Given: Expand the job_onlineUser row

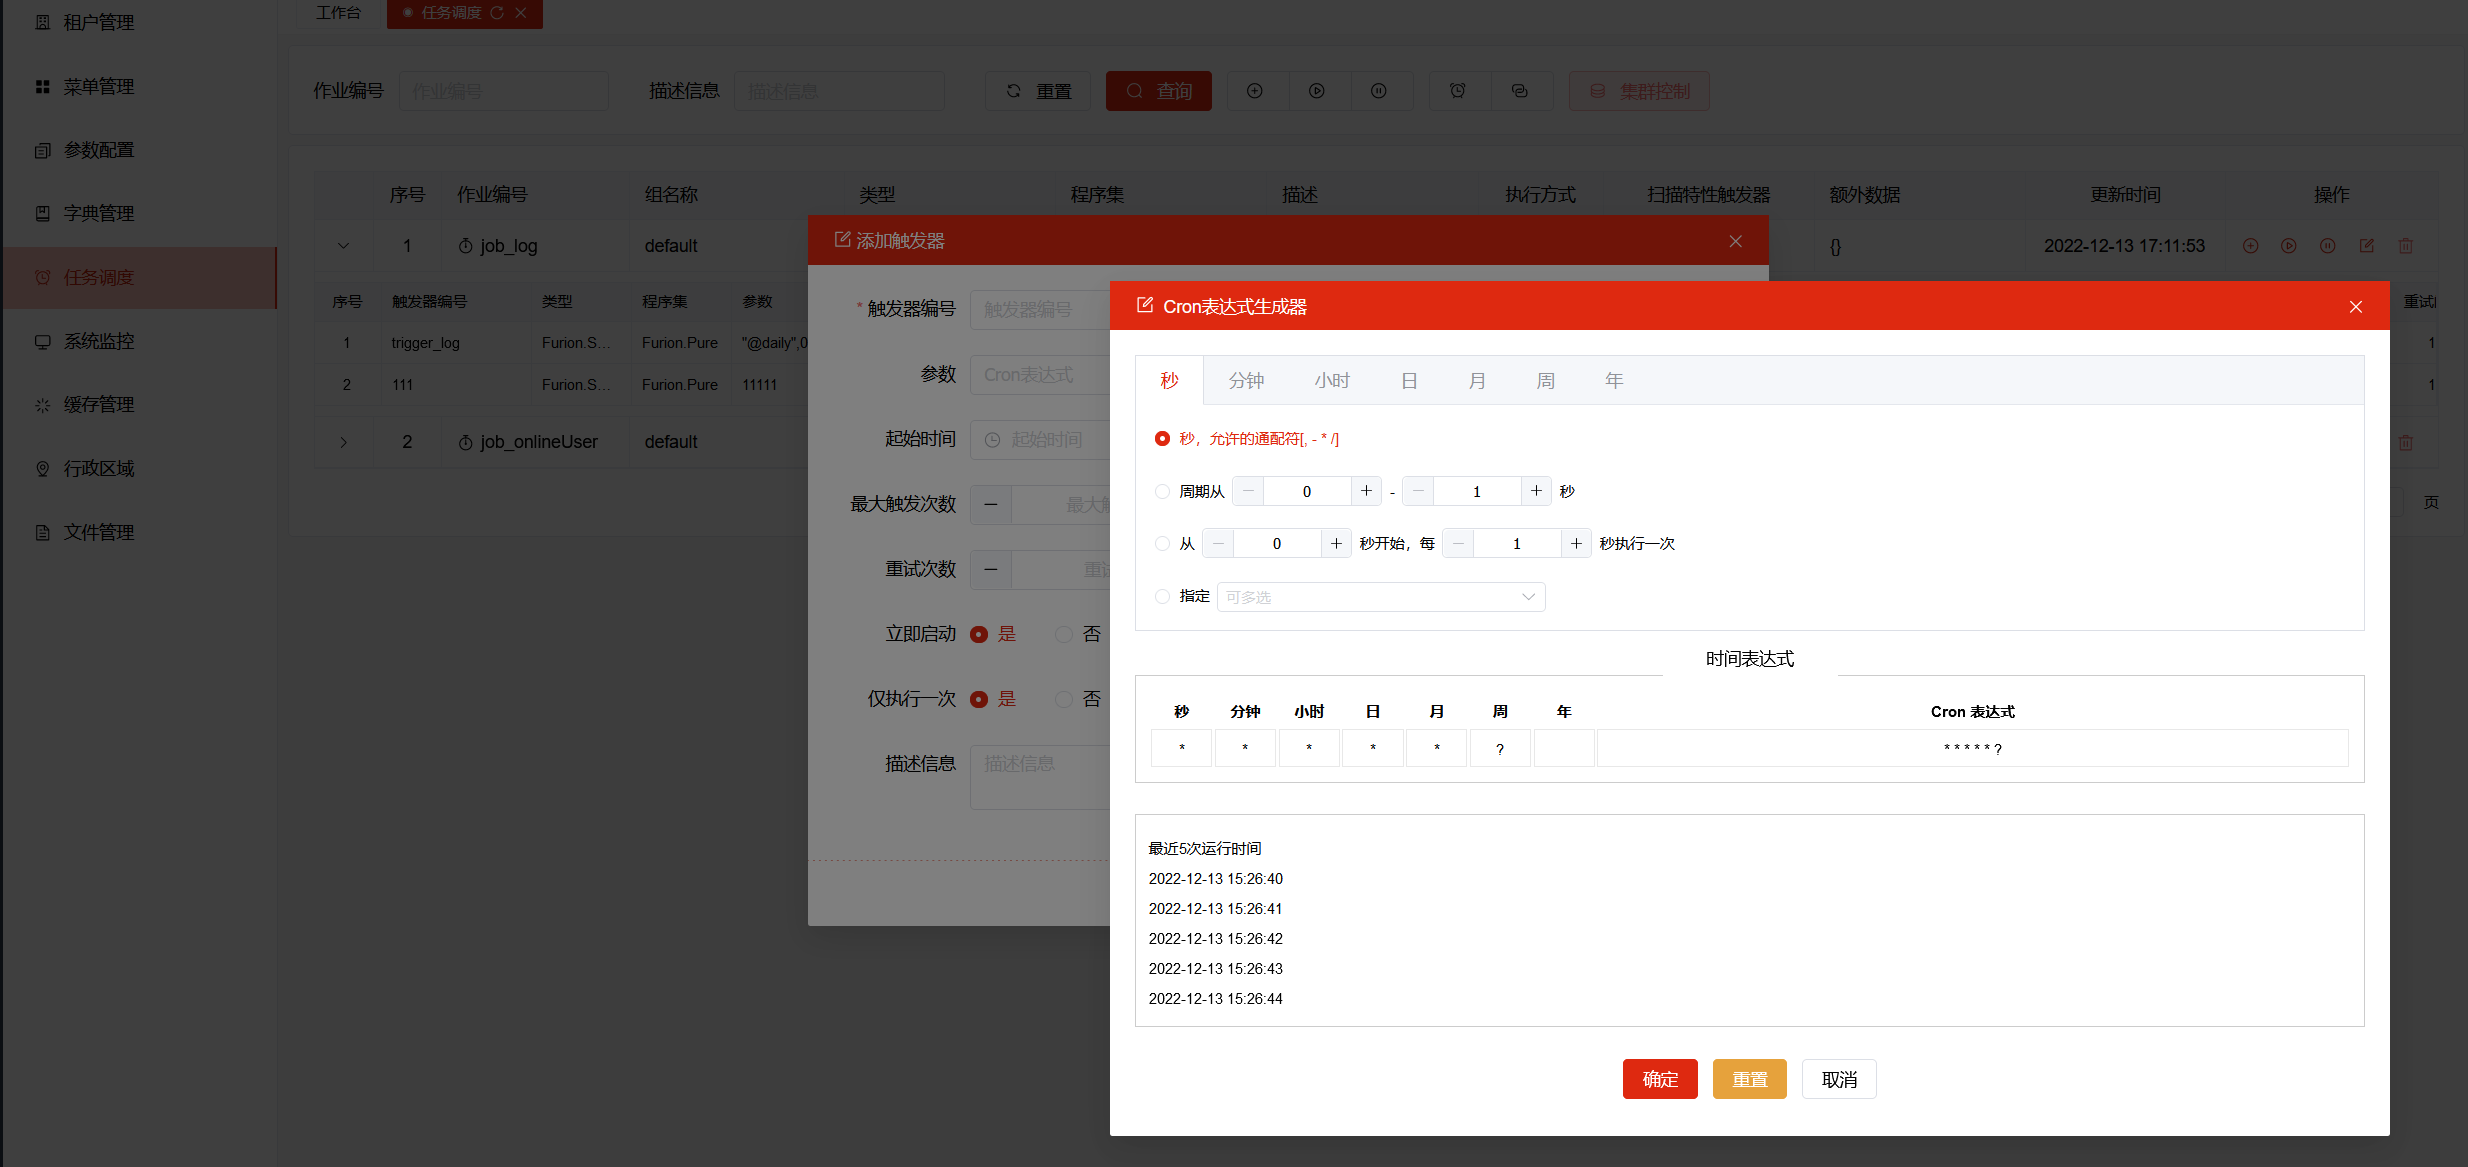Looking at the screenshot, I should coord(343,442).
